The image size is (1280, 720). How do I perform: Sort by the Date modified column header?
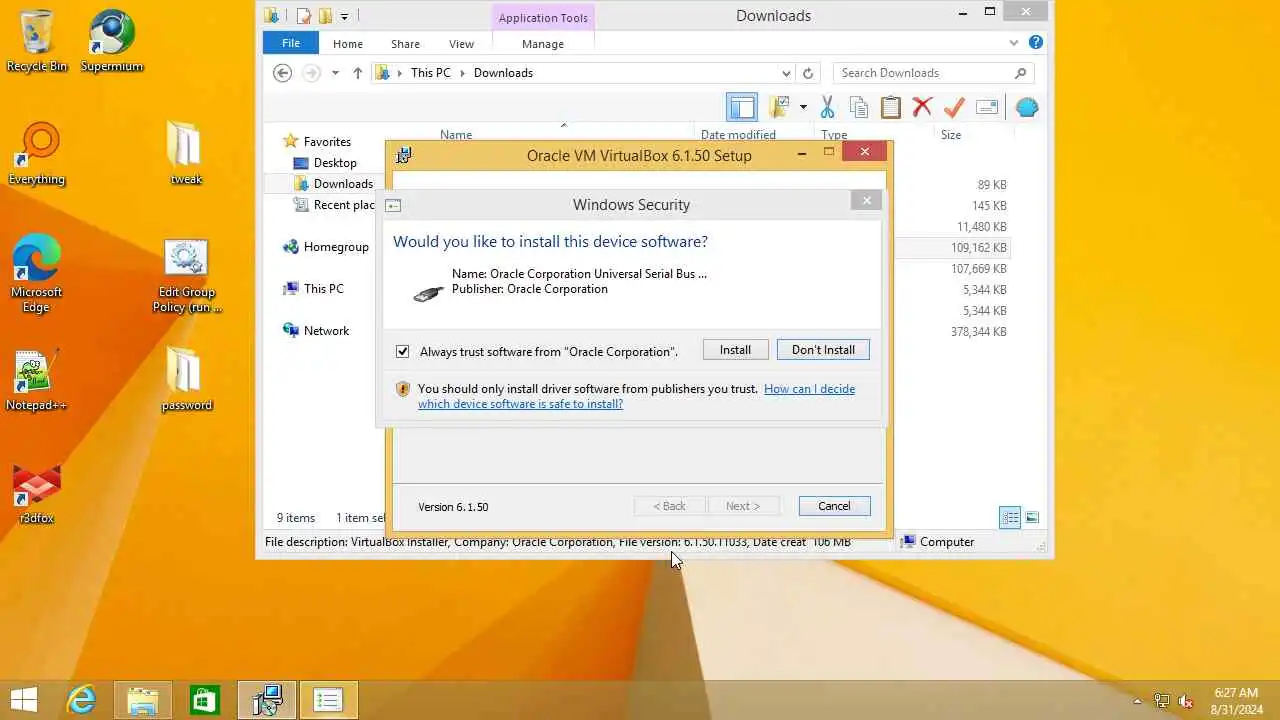tap(738, 134)
